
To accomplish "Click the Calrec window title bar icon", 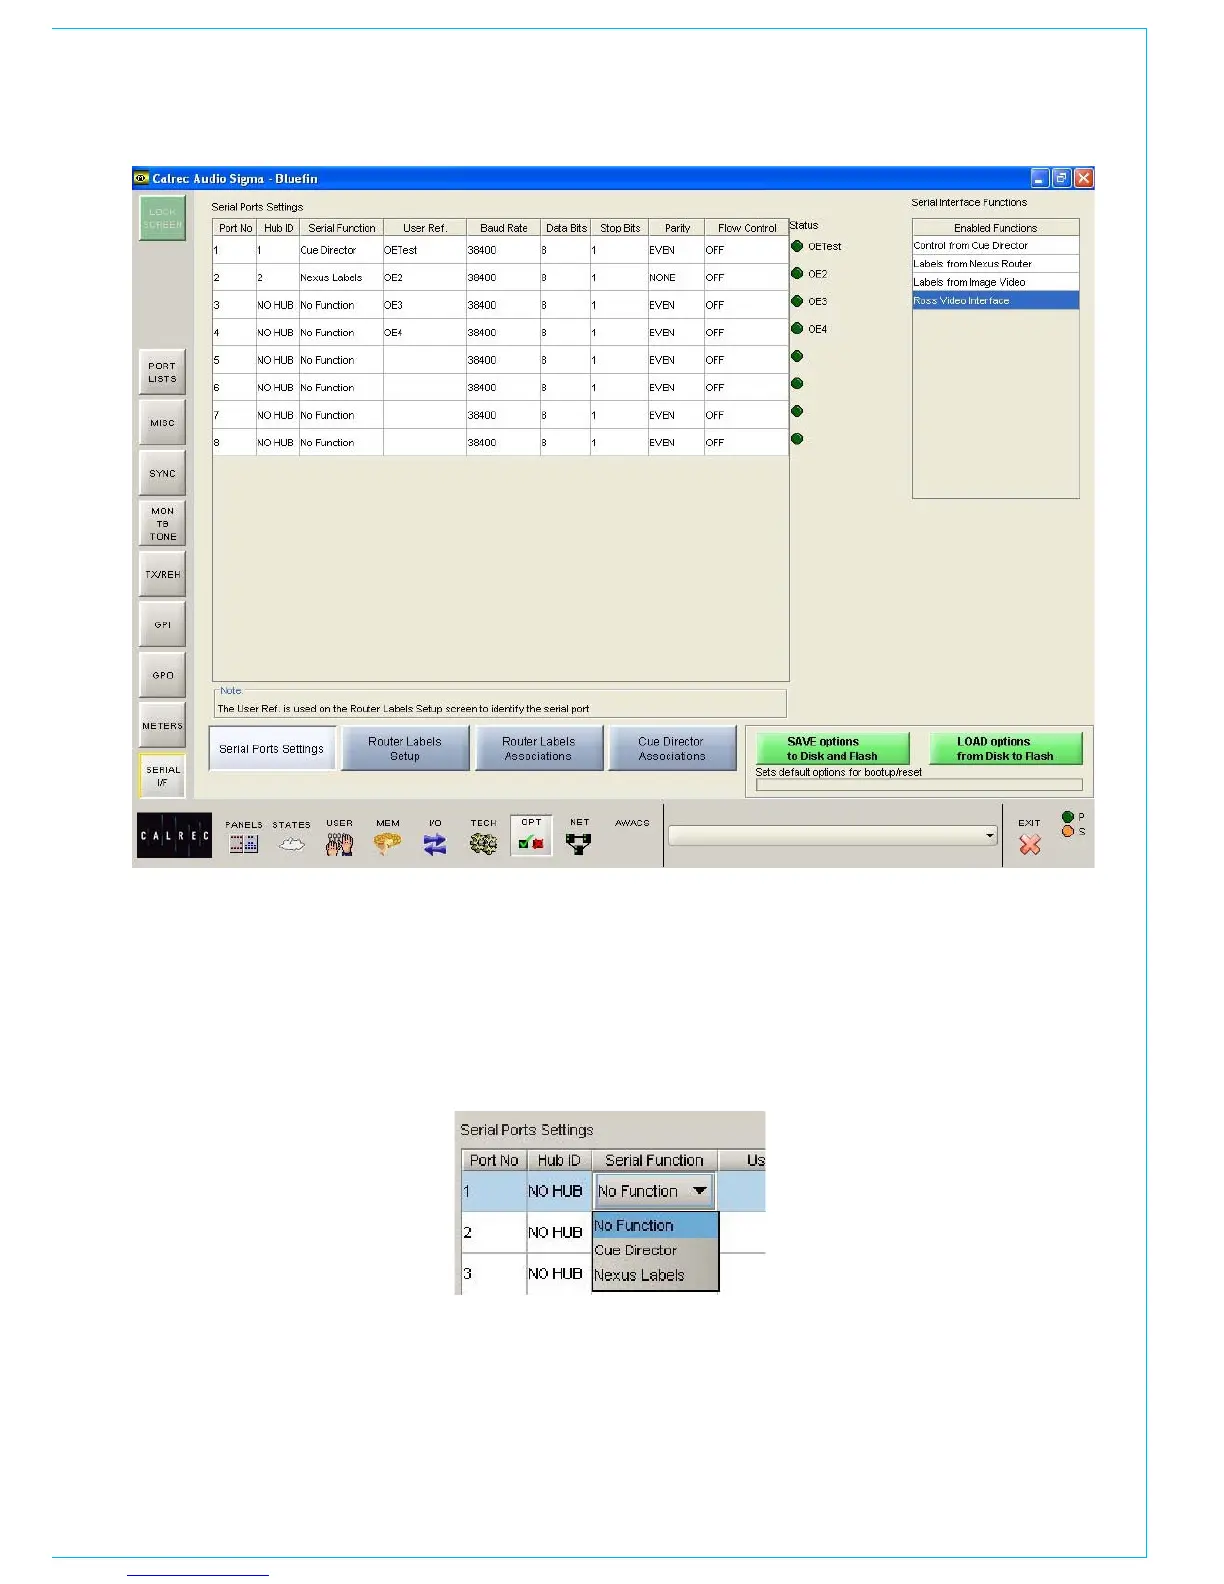I will [x=141, y=178].
